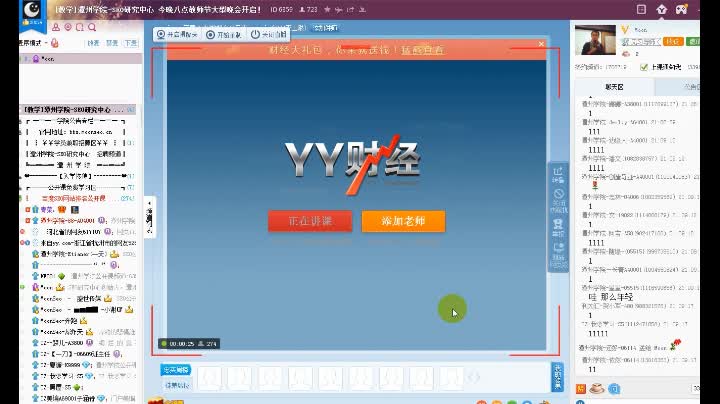Screen dimensions: 720x404
Task: Toggle the pink microphone icon beside the mode label
Action: [55, 43]
